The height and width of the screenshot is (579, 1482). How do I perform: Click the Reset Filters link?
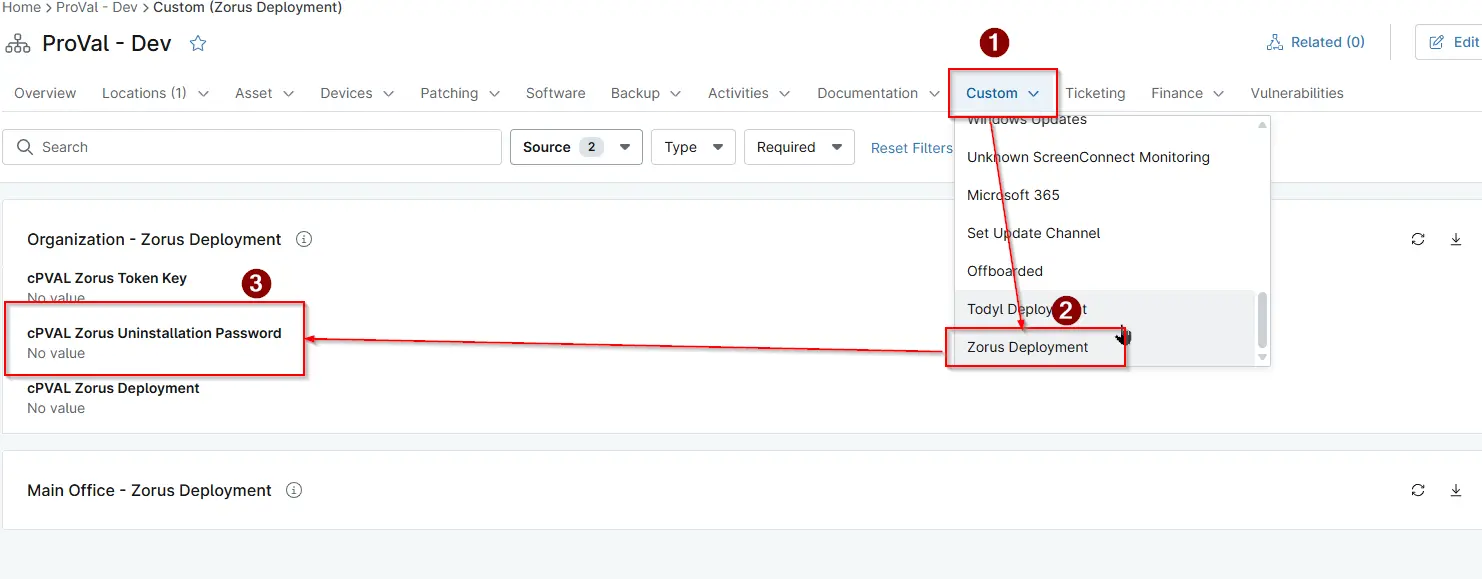tap(912, 148)
